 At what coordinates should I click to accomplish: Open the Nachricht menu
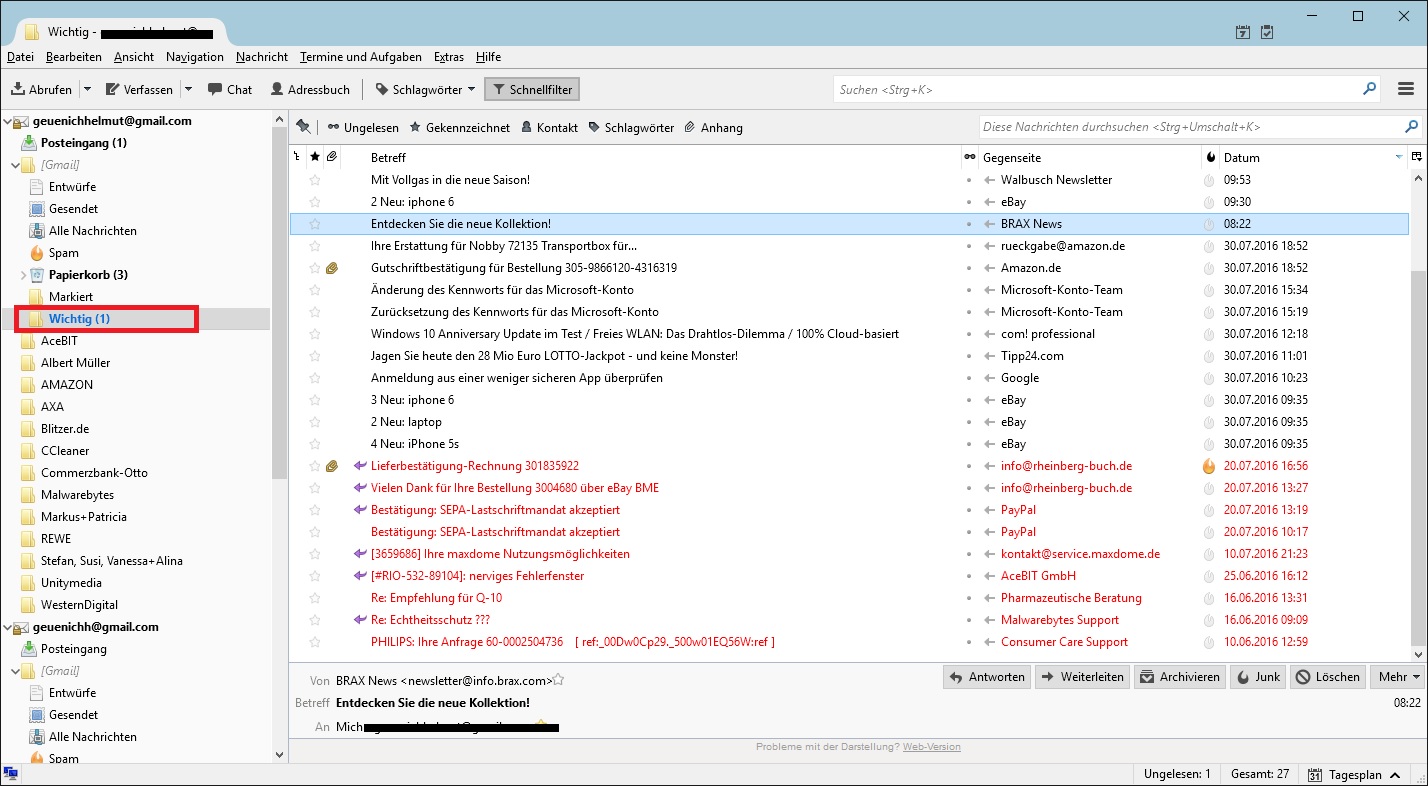point(261,57)
